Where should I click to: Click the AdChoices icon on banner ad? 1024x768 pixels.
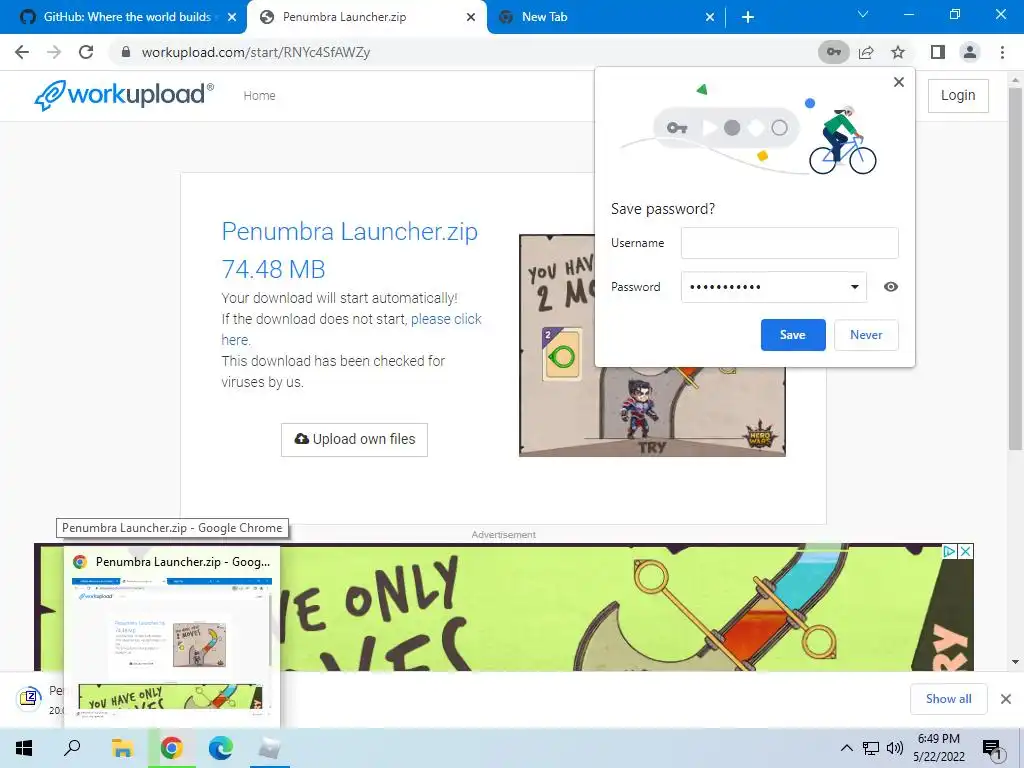click(949, 551)
